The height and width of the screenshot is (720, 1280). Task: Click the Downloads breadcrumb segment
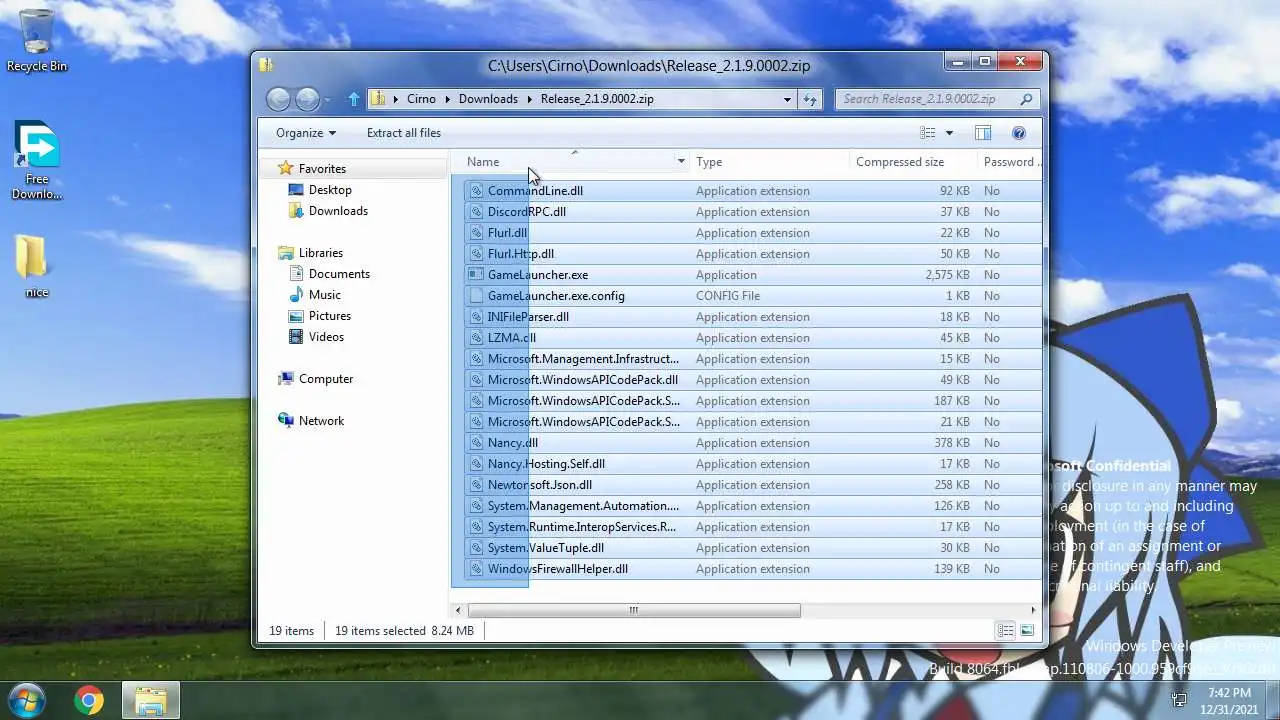(488, 99)
